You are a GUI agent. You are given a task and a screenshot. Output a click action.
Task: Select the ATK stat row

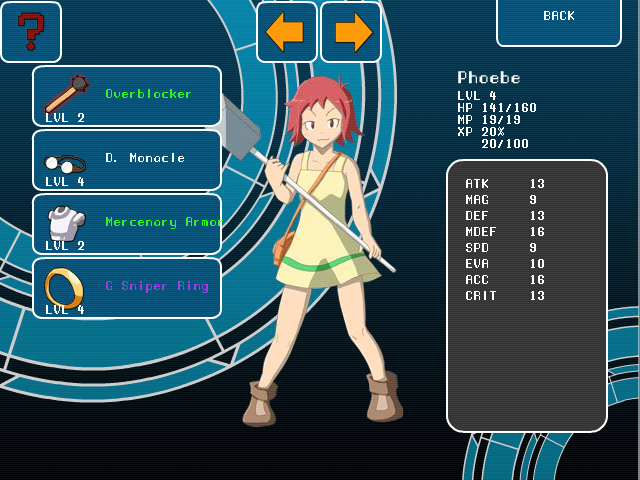click(505, 184)
